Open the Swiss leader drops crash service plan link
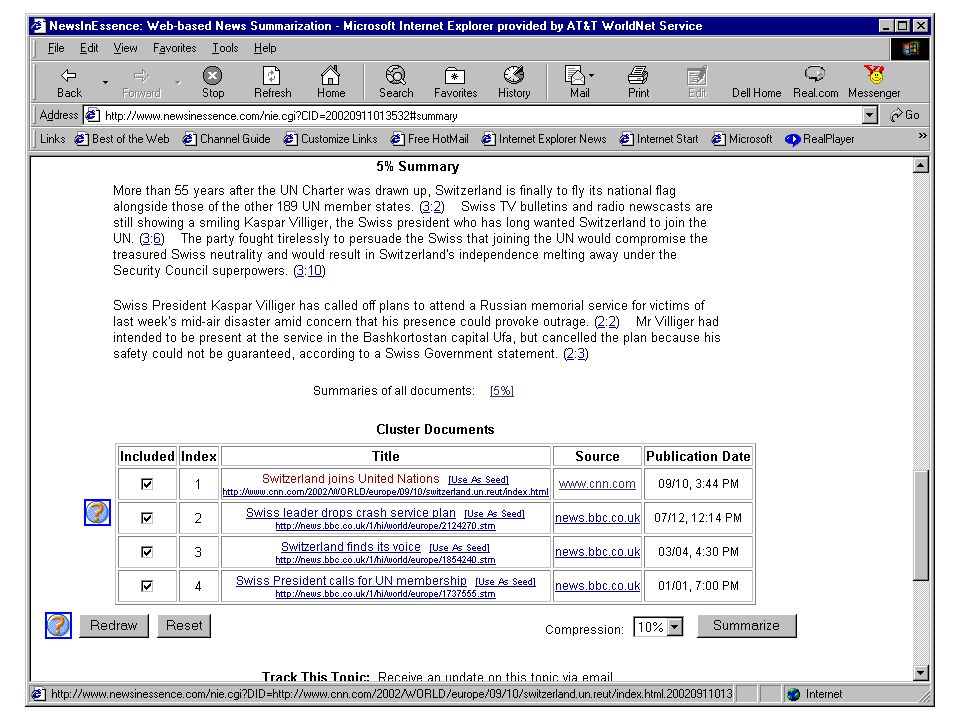 (351, 512)
